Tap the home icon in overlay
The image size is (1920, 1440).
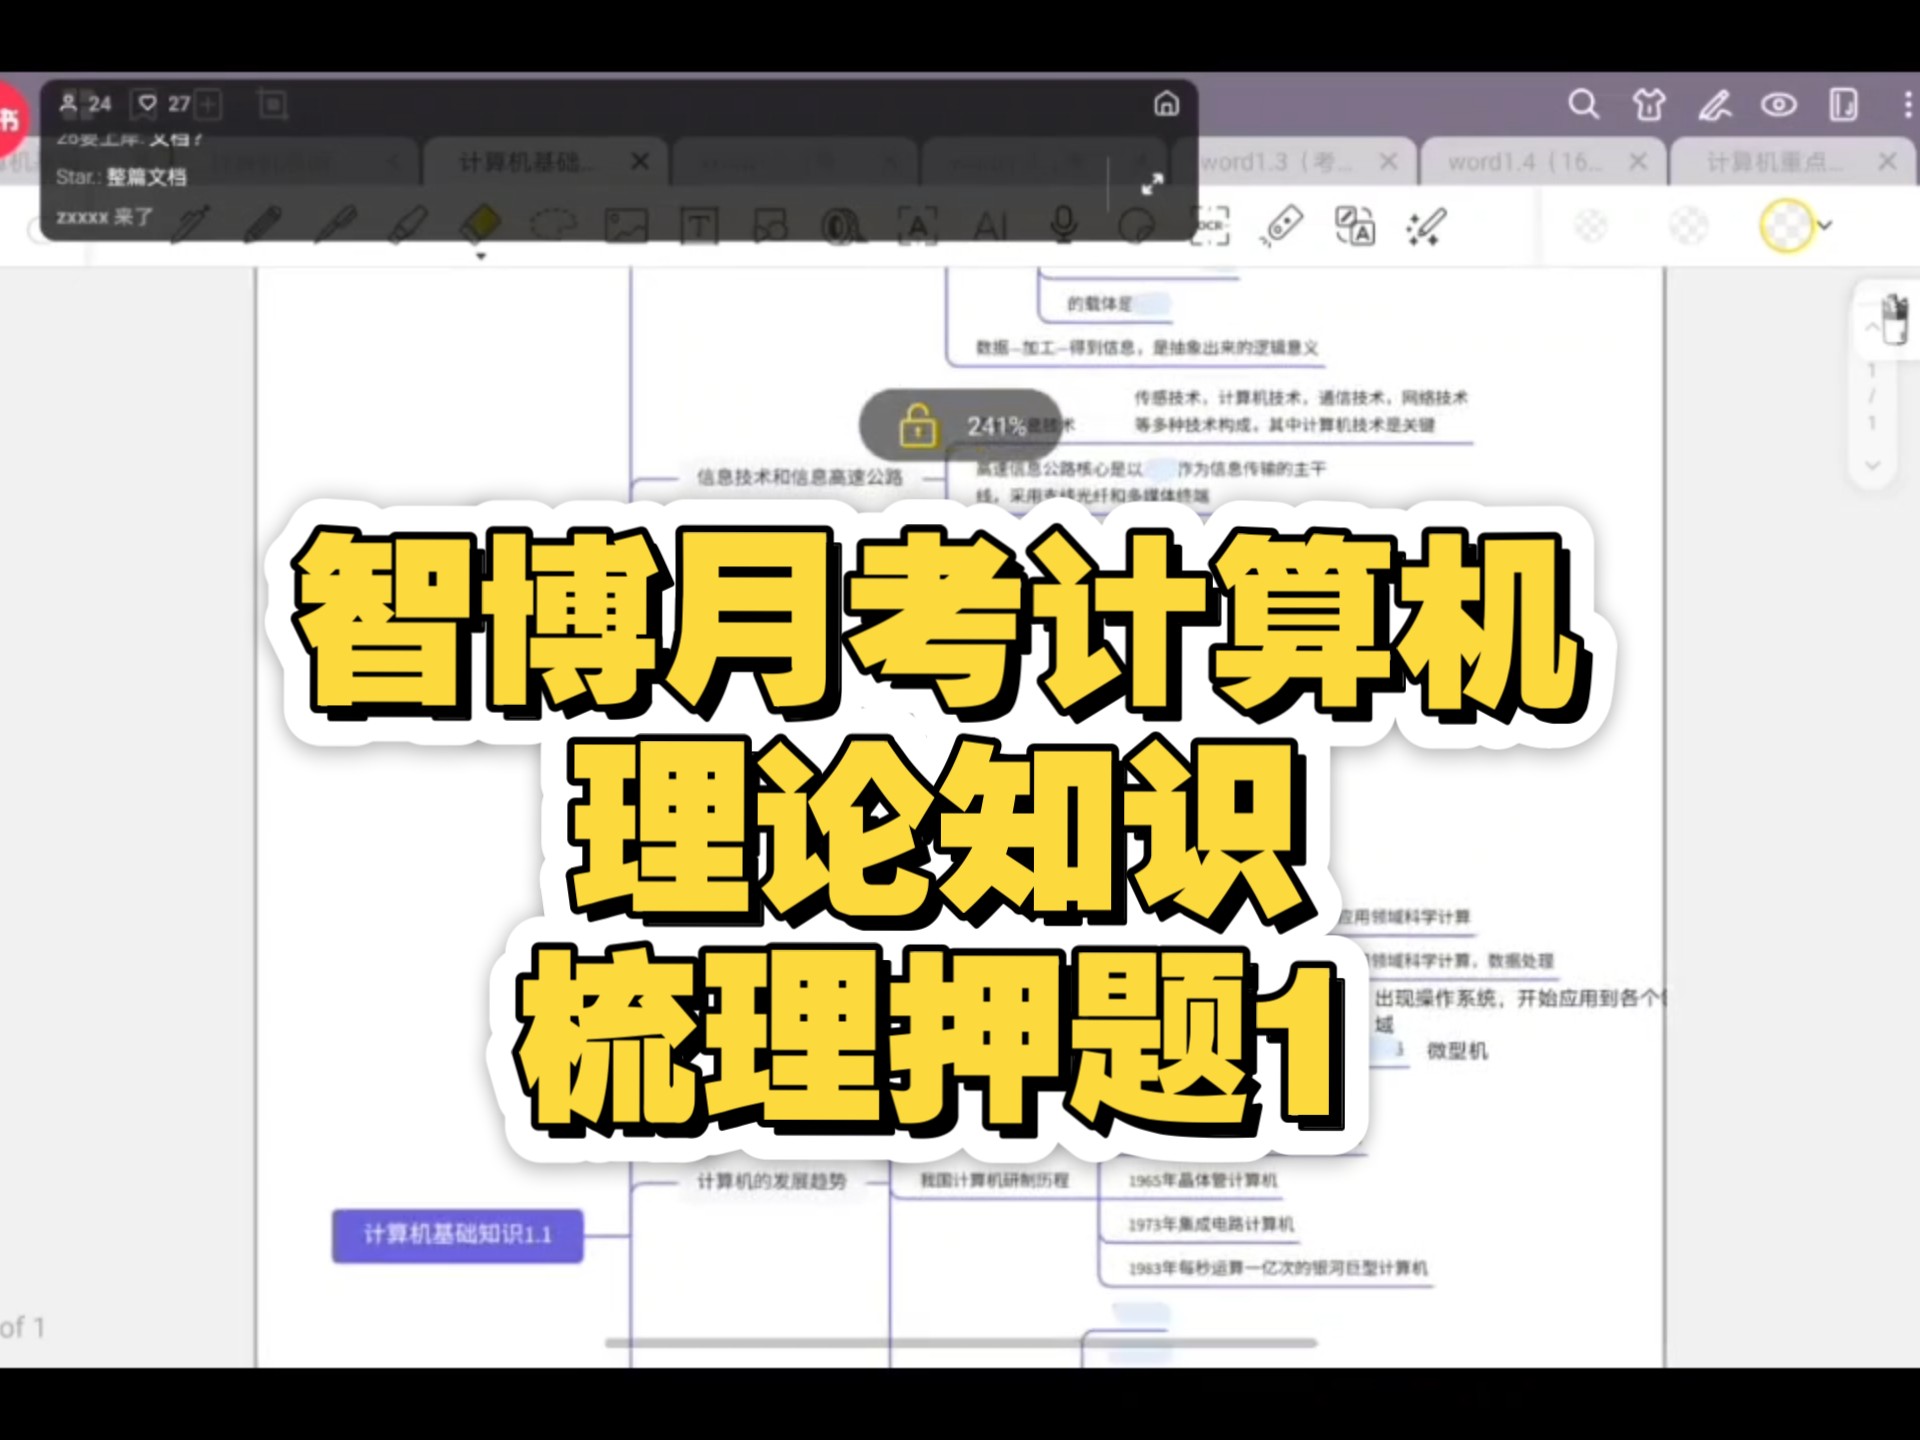[1166, 103]
